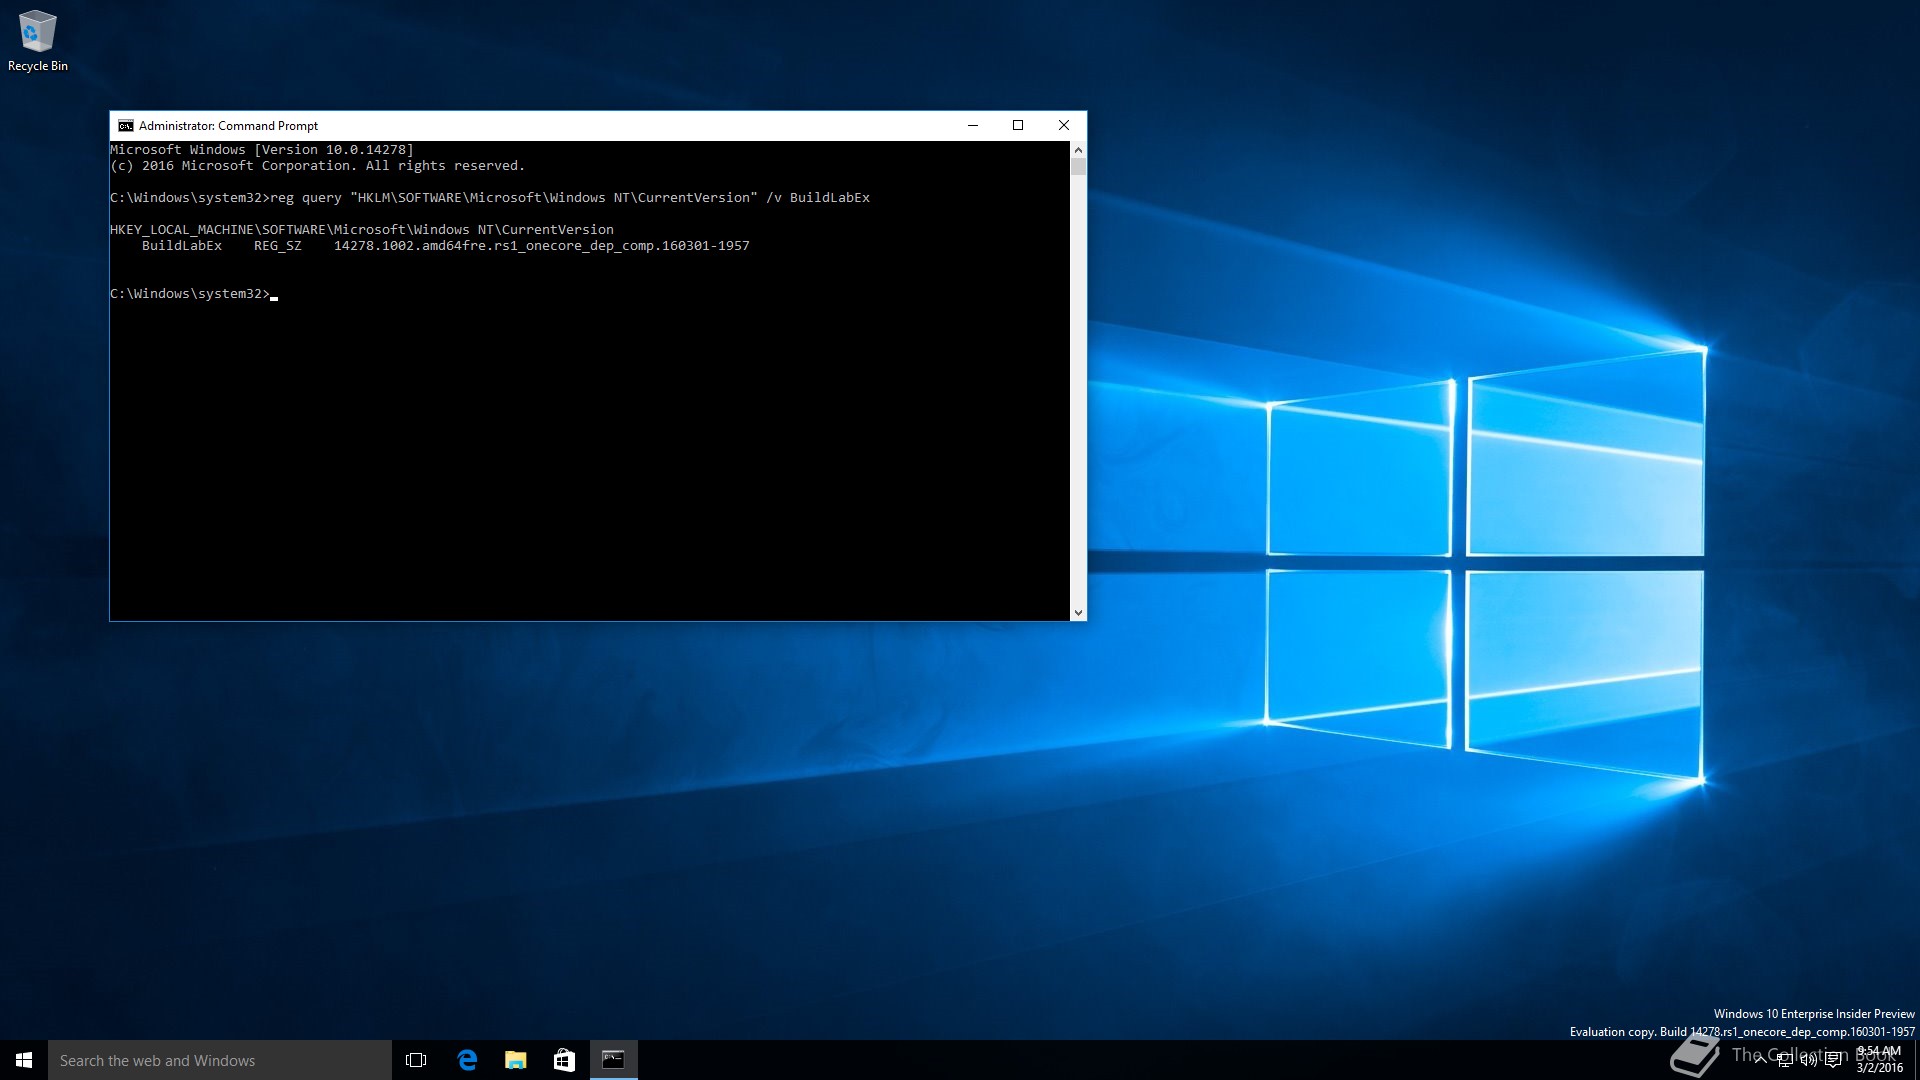Click the "Microsoft Windows [Version 10.0.14278]" line

tap(262, 150)
